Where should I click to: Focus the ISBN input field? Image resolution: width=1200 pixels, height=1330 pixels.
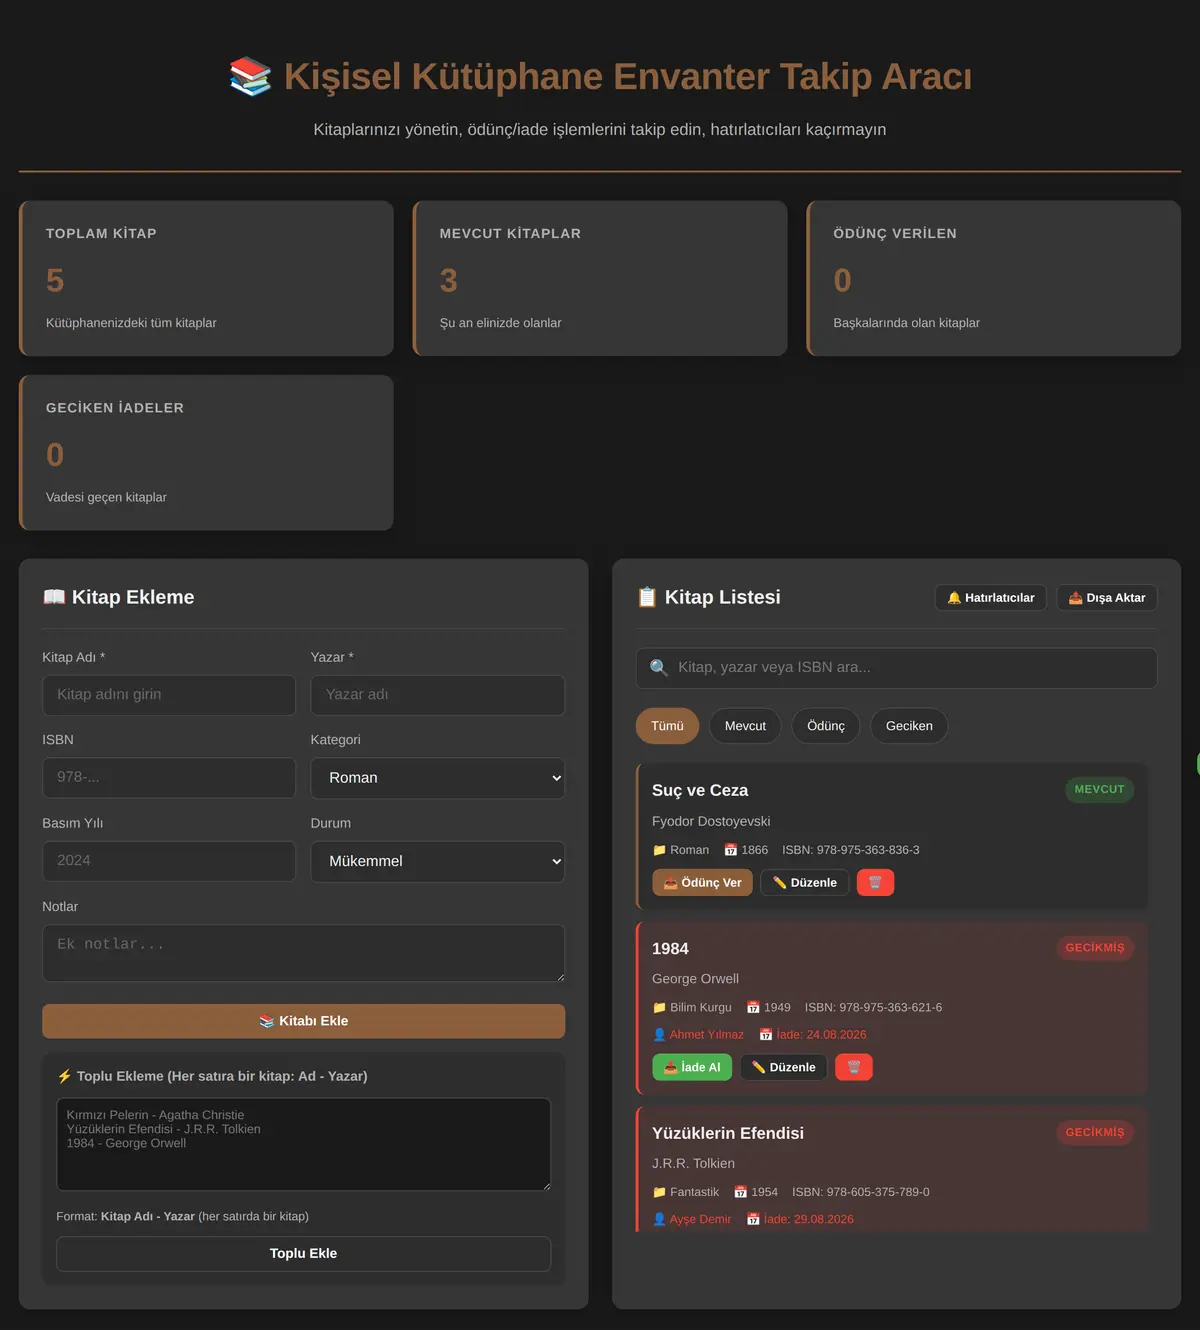(x=169, y=778)
